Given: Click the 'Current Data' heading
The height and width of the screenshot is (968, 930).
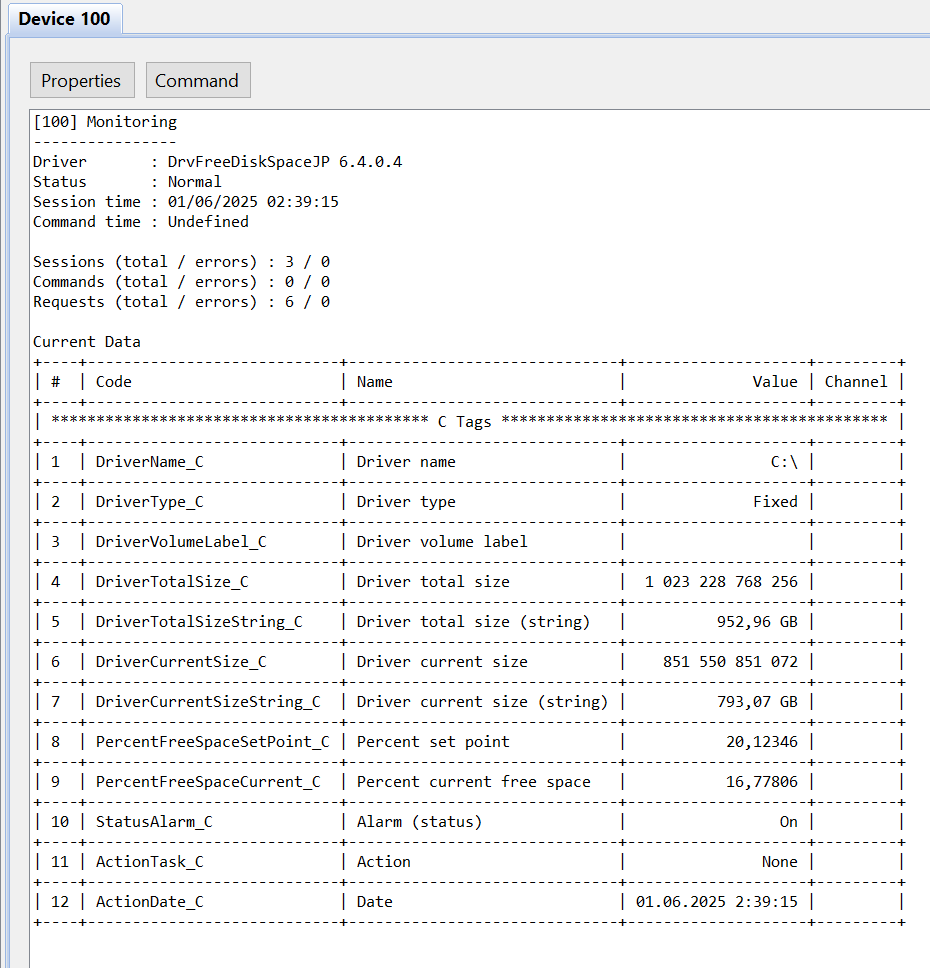Looking at the screenshot, I should 86,342.
